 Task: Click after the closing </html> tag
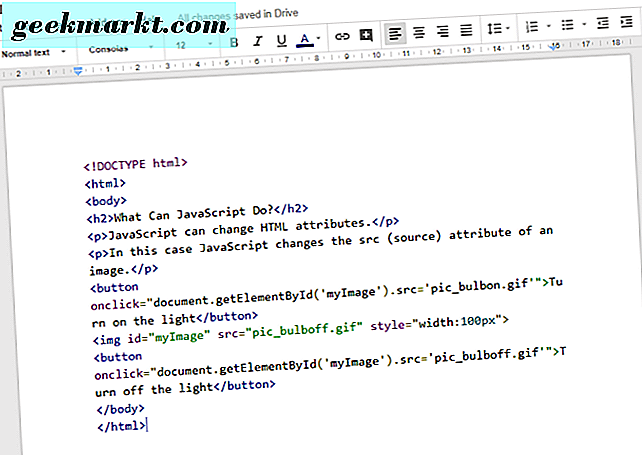148,426
